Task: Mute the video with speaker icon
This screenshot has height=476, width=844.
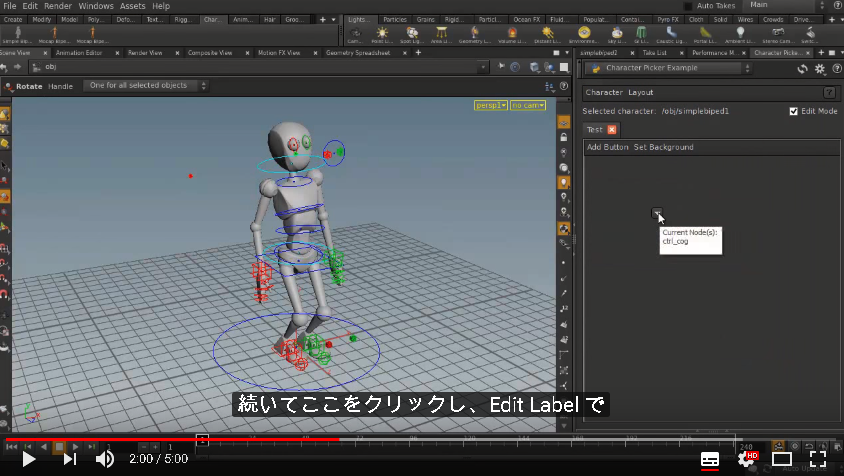Action: 104,459
